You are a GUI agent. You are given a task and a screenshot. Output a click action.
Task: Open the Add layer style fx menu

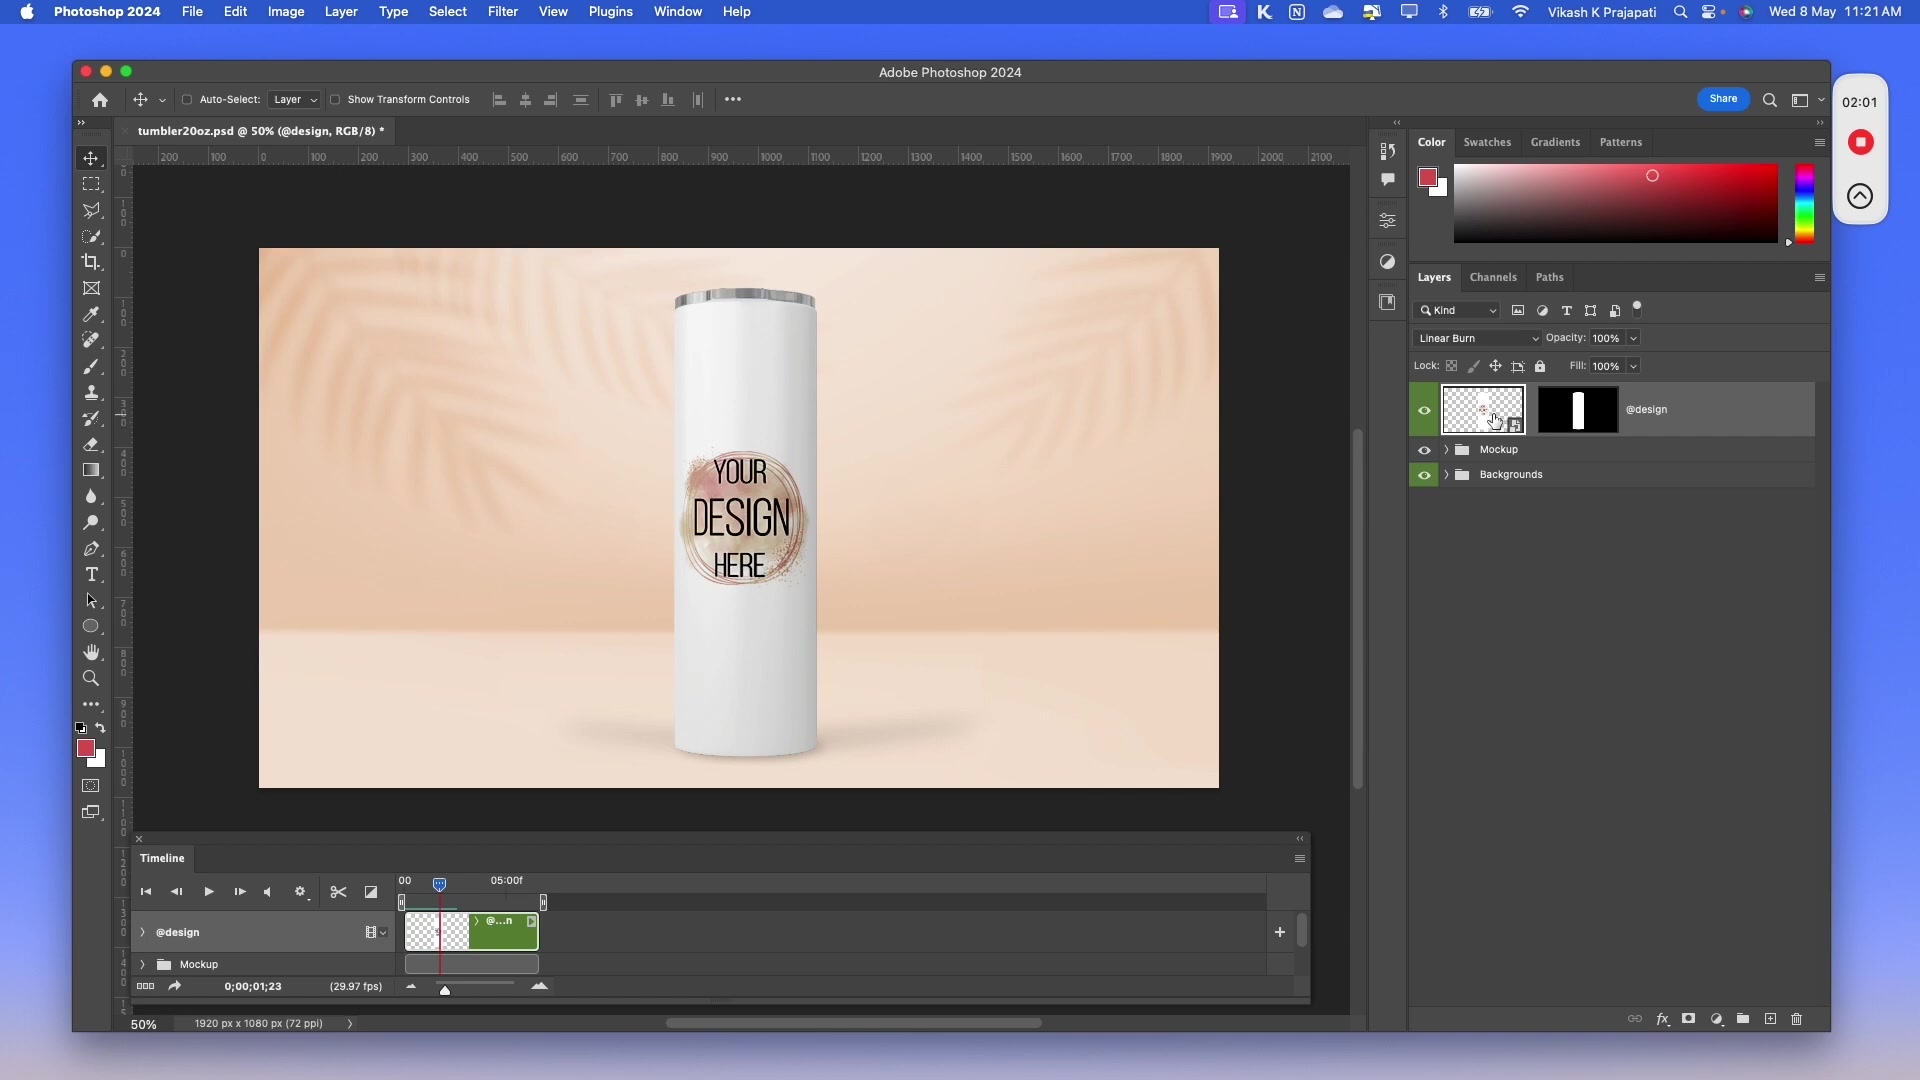1663,1019
